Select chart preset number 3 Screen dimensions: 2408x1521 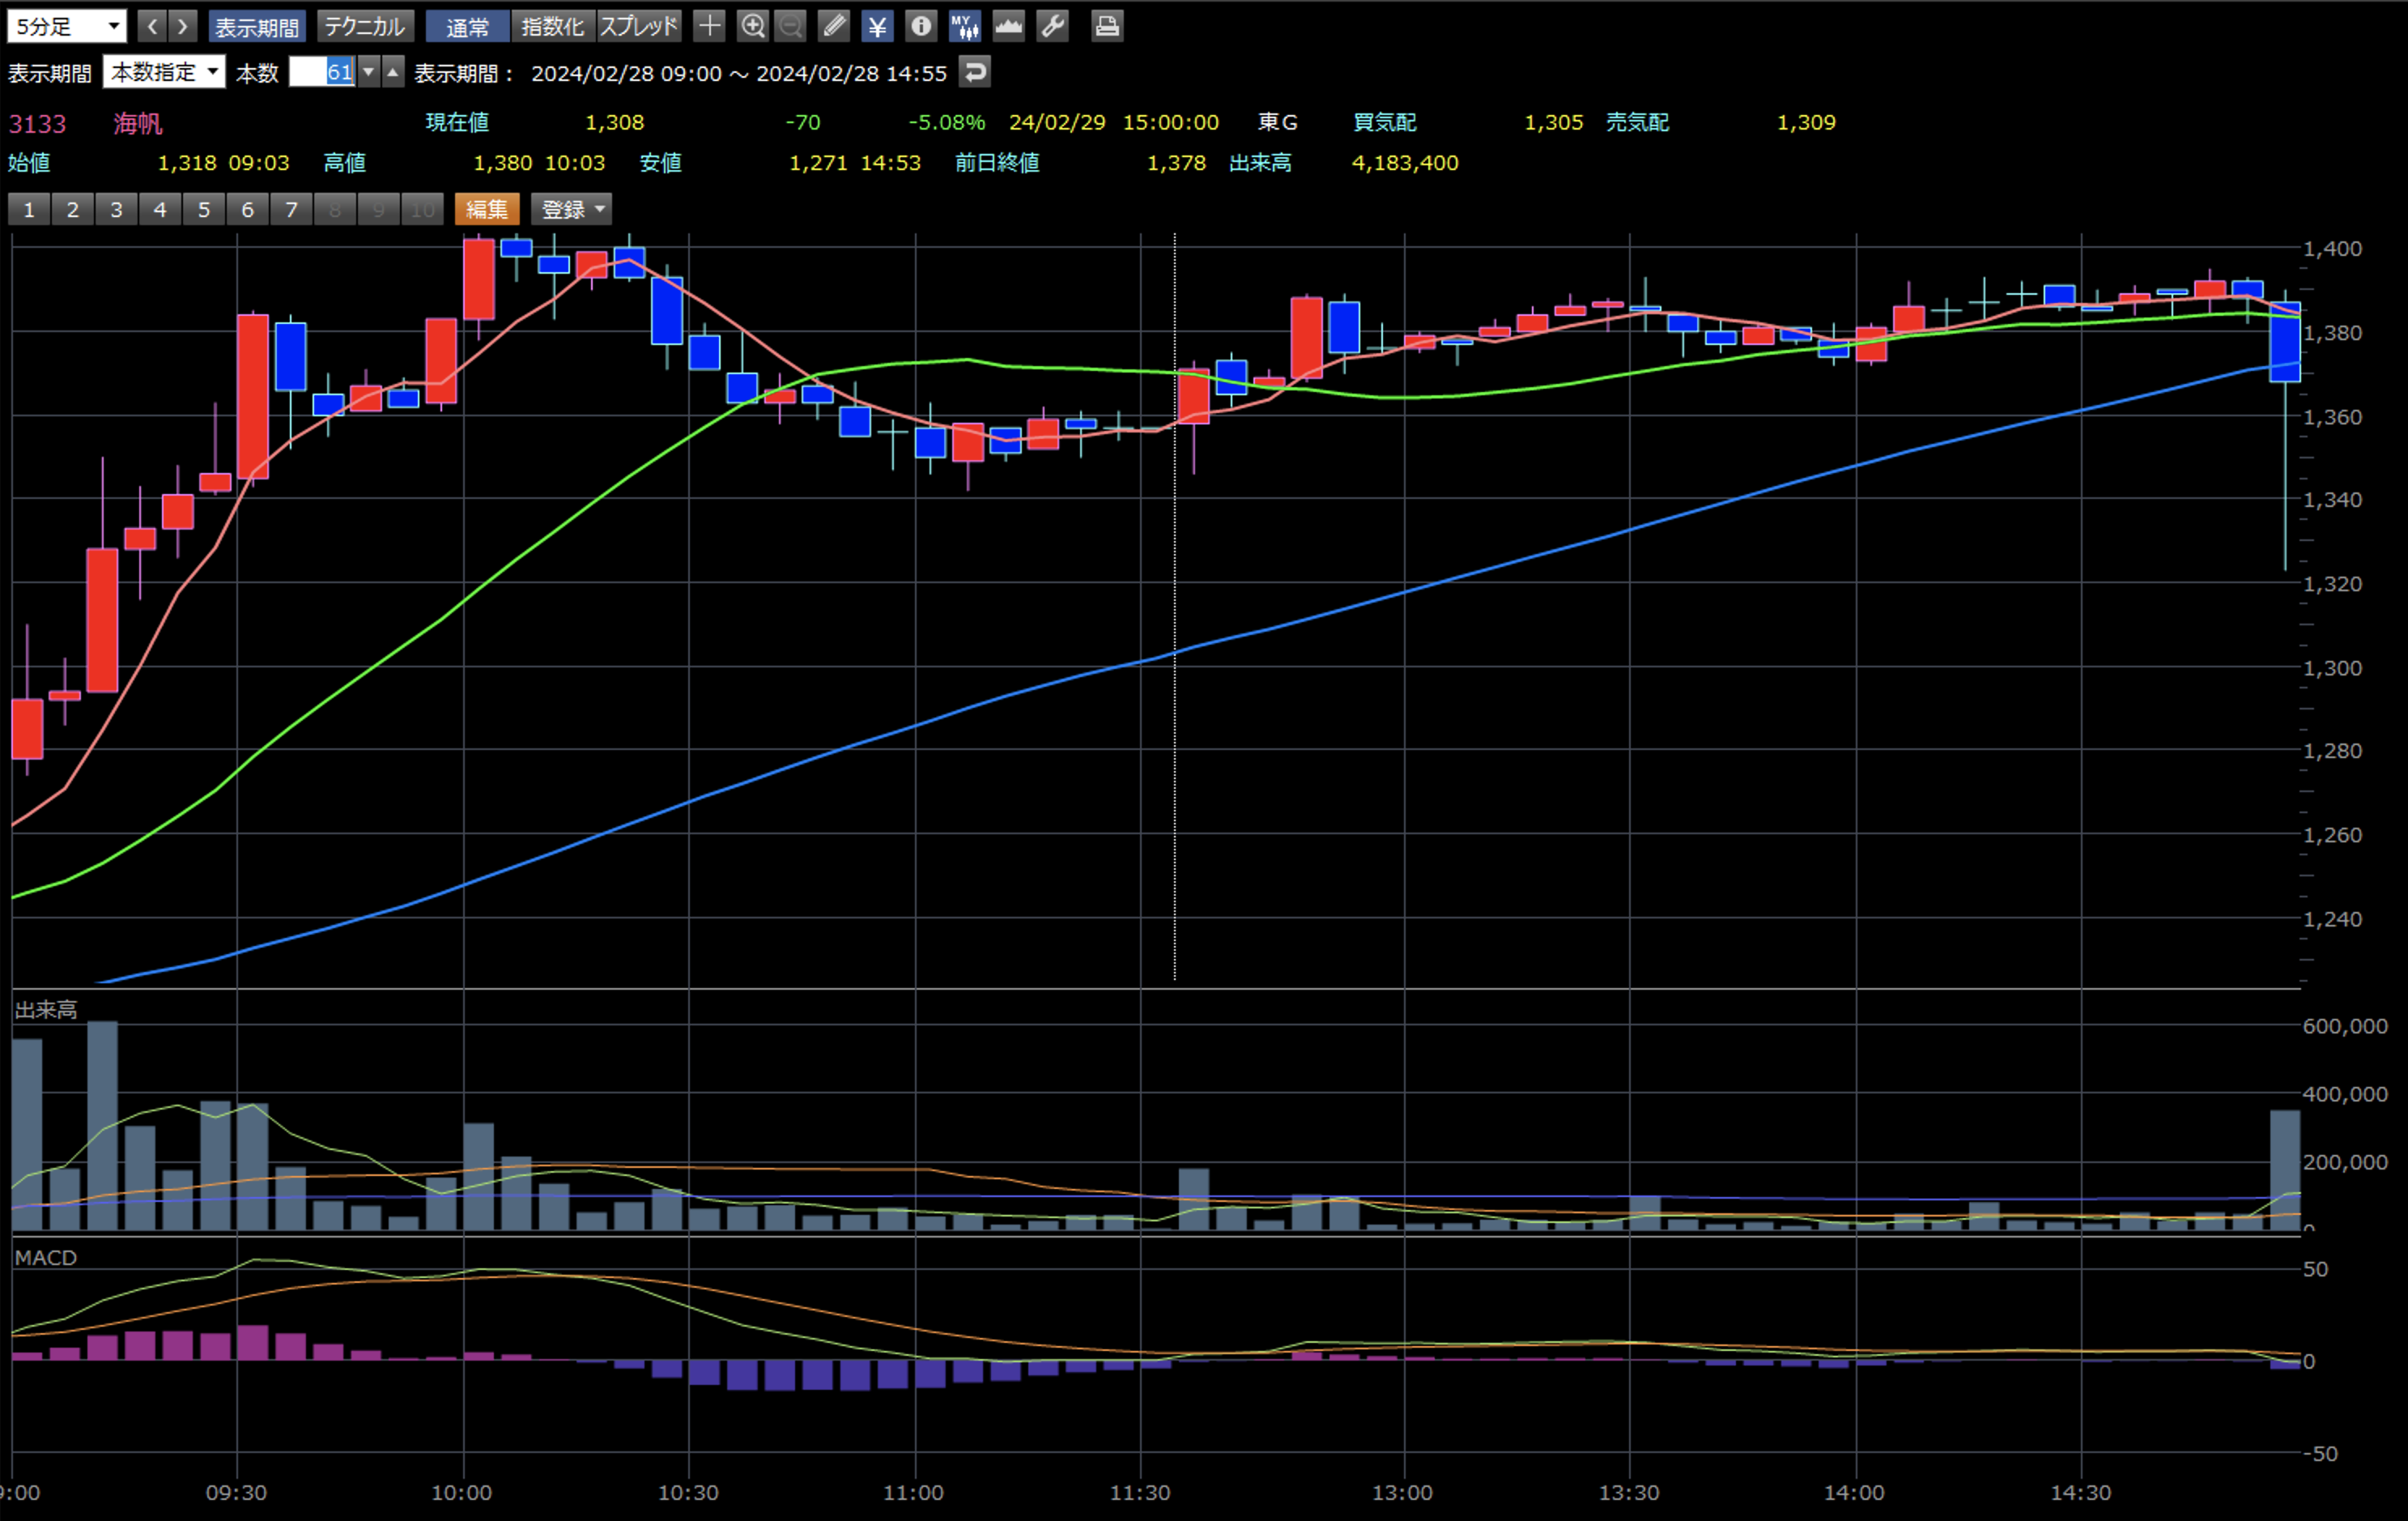coord(116,209)
